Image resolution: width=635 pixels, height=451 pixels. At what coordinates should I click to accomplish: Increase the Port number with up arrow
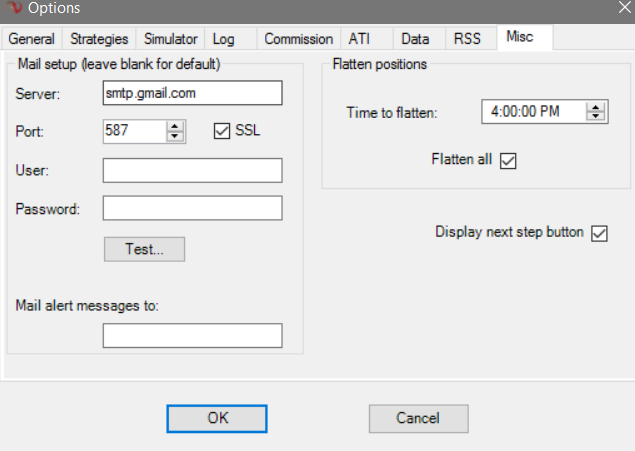tap(176, 126)
